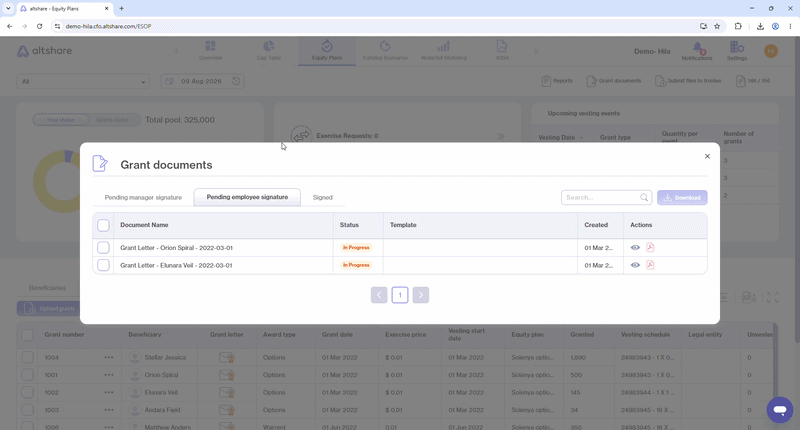Select page 1 in pagination
Viewport: 800px width, 430px height.
coord(400,295)
